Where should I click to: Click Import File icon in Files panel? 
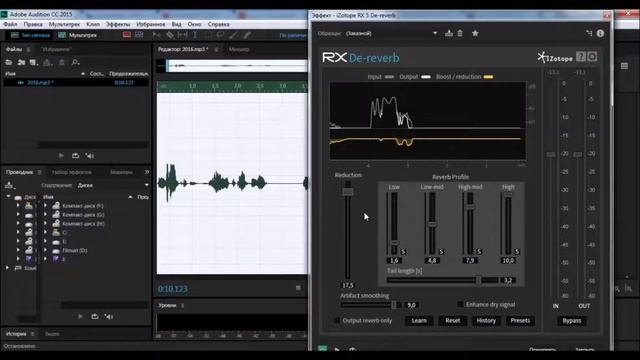click(x=21, y=62)
